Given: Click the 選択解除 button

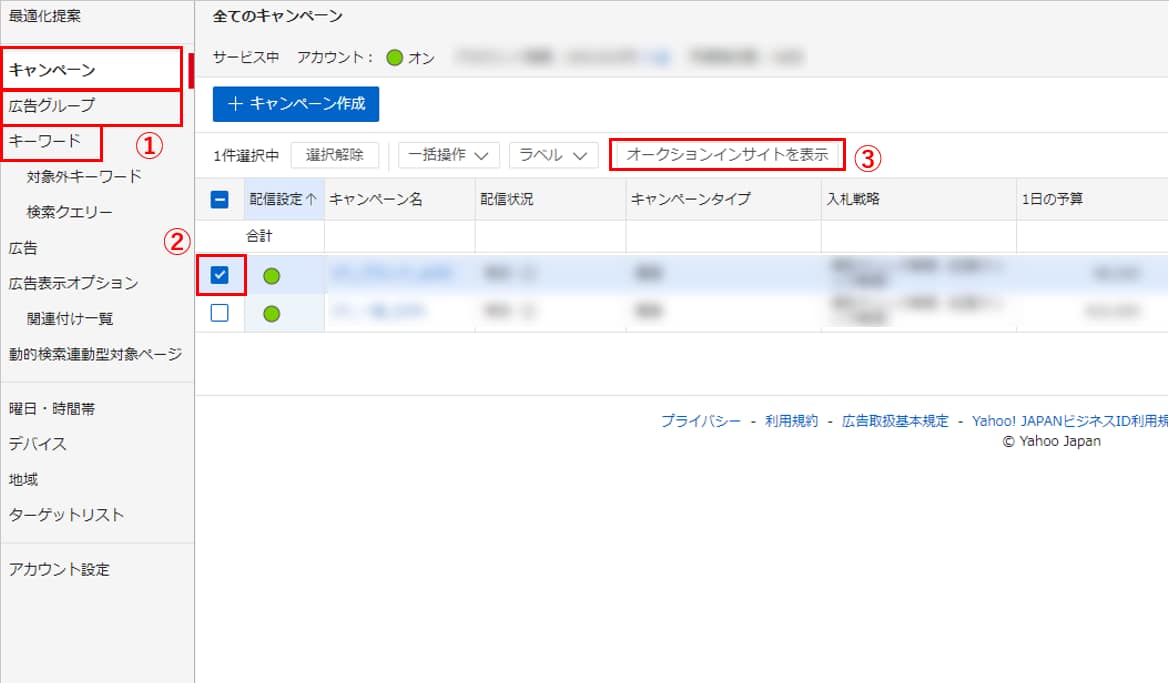Looking at the screenshot, I should 335,156.
